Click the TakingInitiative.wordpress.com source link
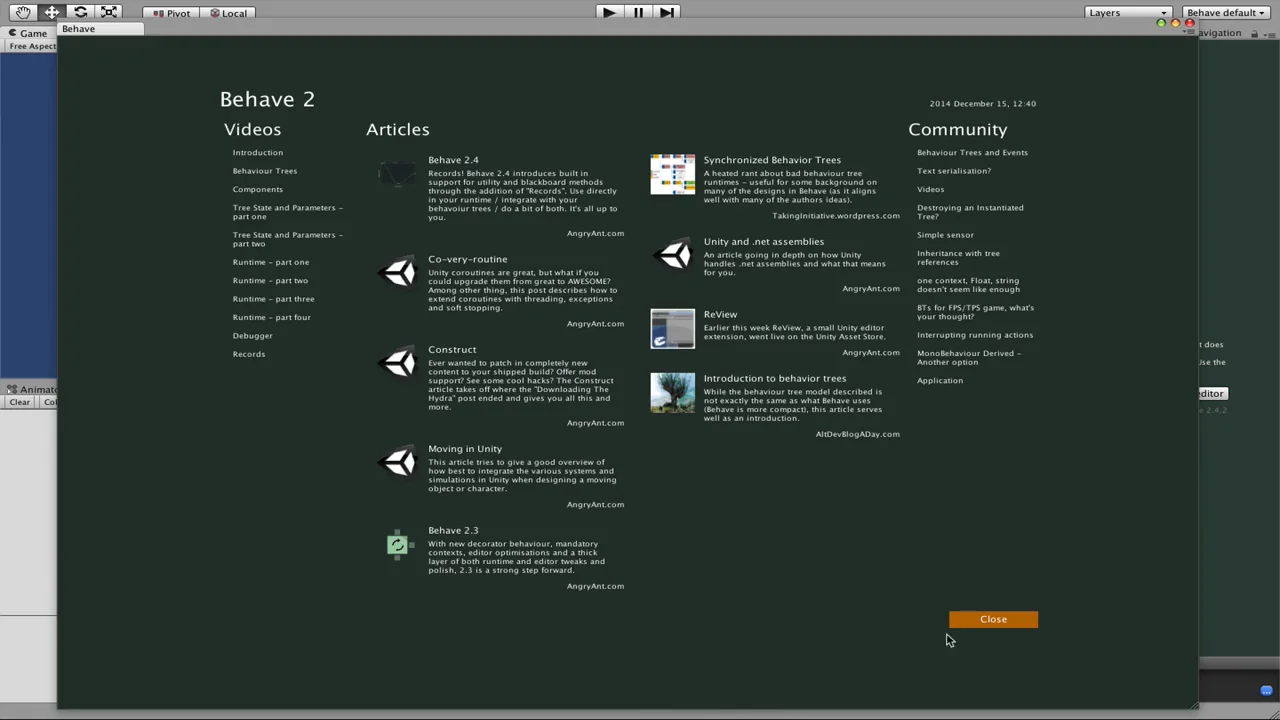 point(836,216)
